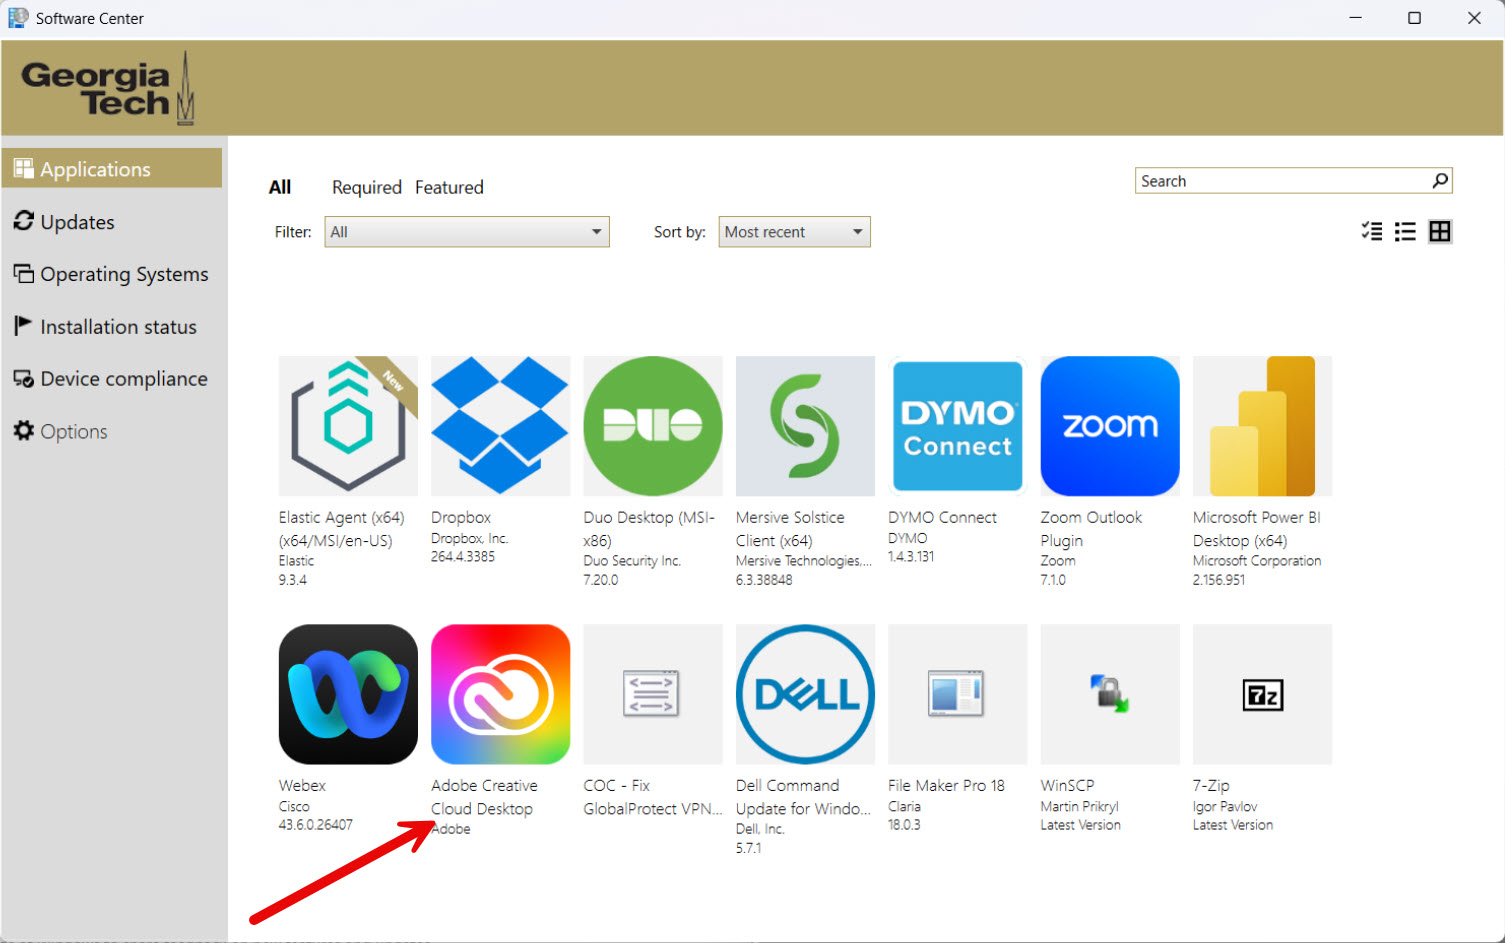Click the DYMO Connect app icon

(958, 426)
